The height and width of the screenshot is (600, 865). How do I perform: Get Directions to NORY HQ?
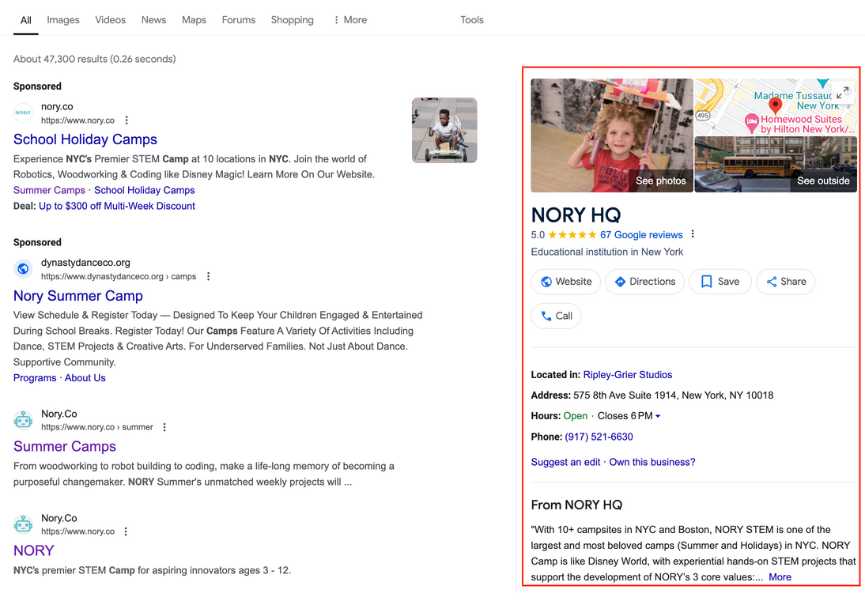[644, 282]
